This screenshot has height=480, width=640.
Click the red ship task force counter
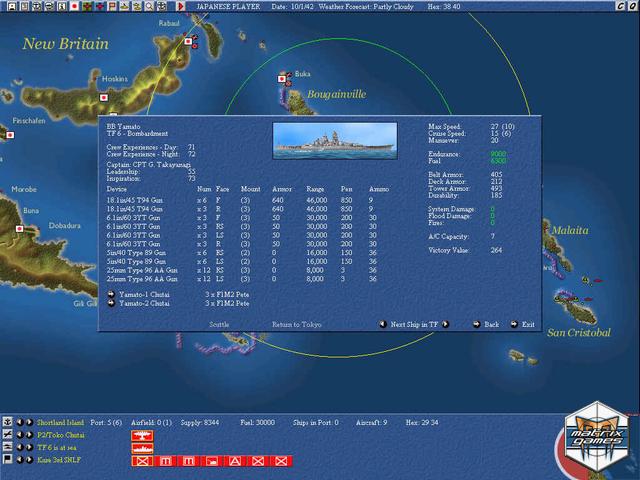142,447
